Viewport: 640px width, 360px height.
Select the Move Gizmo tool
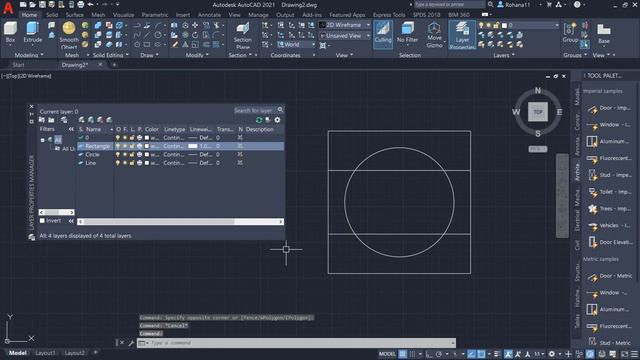434,34
